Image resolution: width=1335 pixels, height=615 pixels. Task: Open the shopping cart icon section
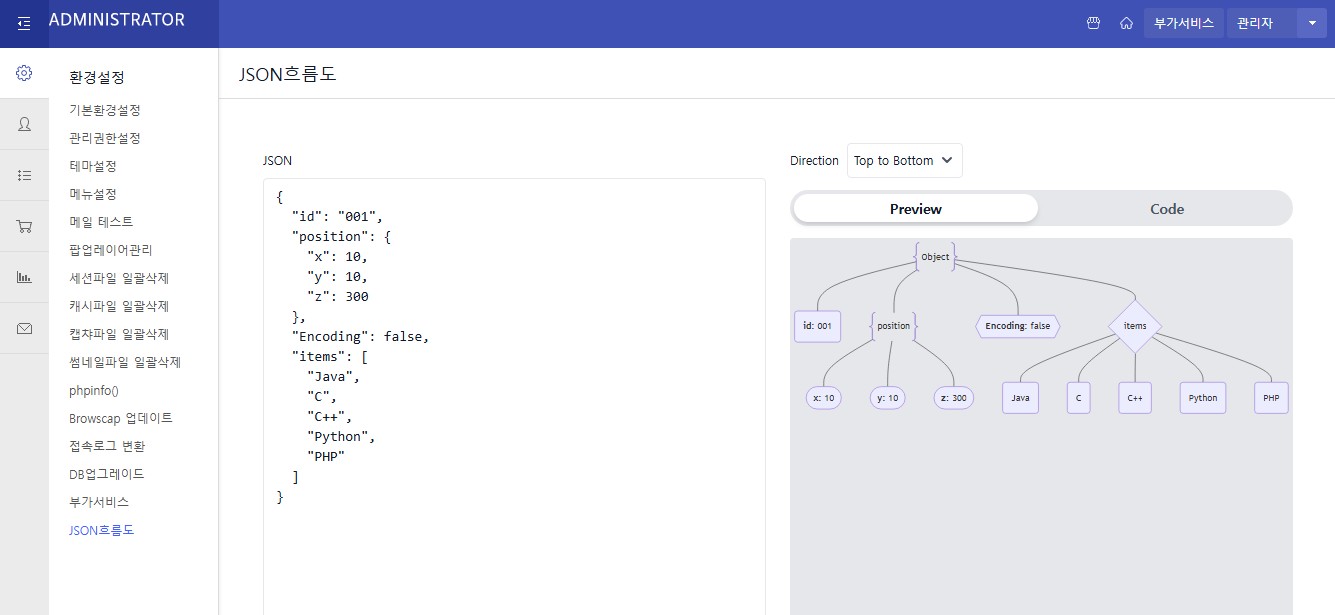24,226
